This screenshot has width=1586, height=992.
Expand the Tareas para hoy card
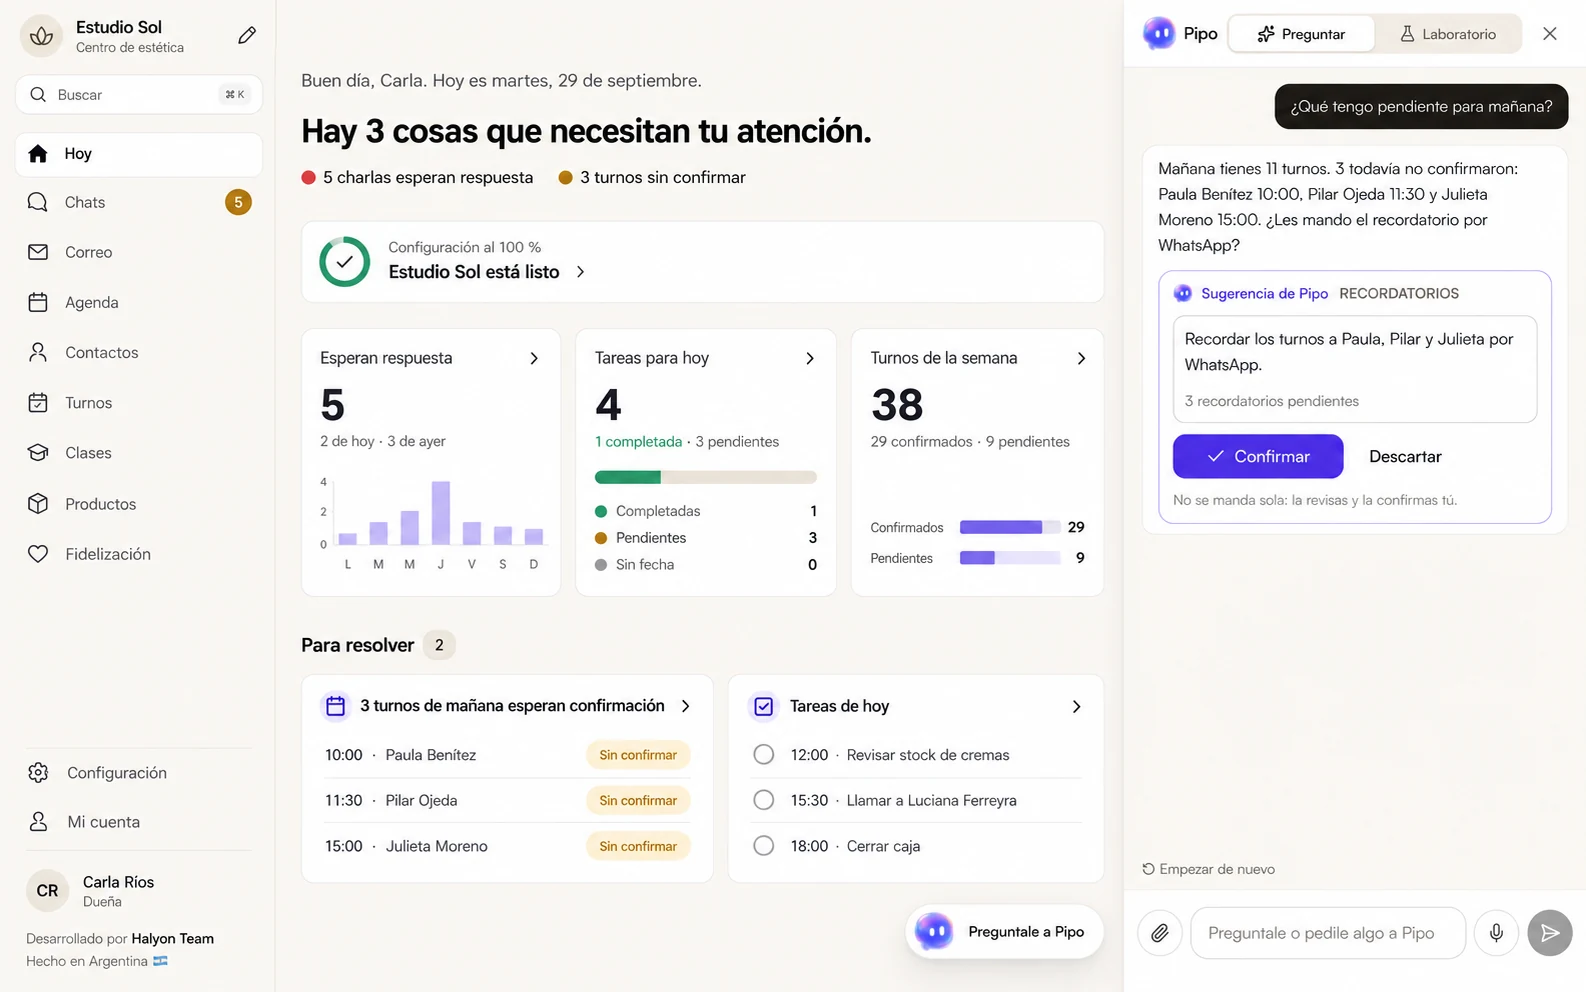(810, 358)
